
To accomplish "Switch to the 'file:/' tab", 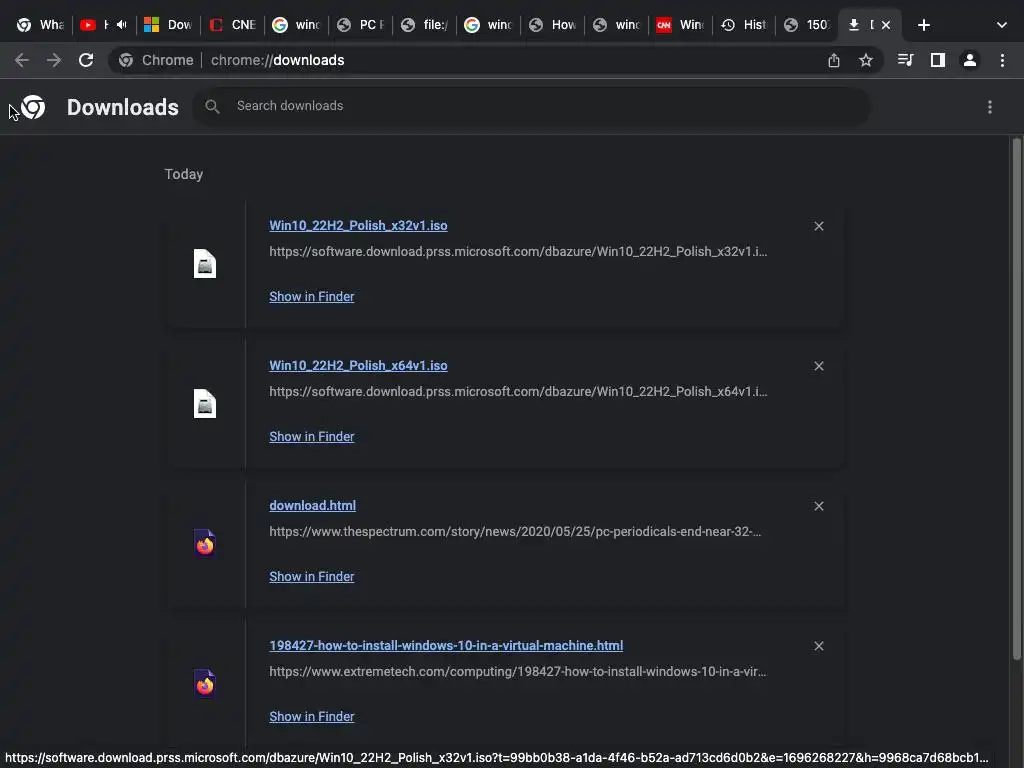I will (424, 25).
